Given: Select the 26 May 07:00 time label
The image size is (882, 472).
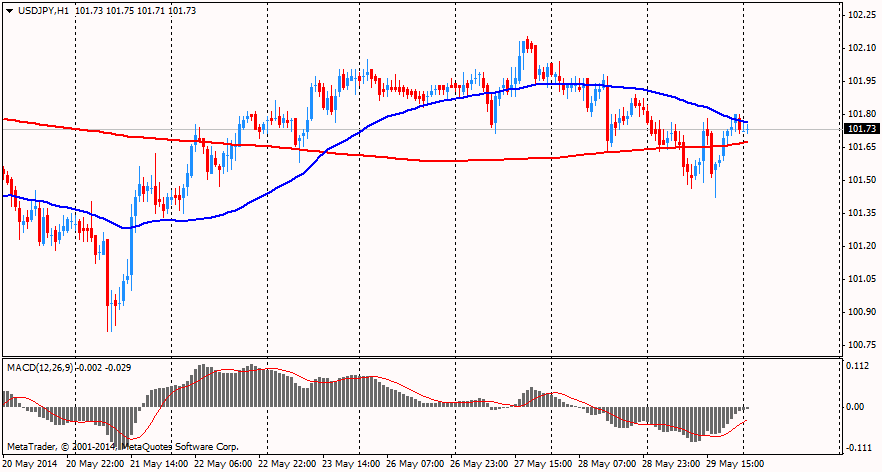Looking at the screenshot, I should pos(416,464).
